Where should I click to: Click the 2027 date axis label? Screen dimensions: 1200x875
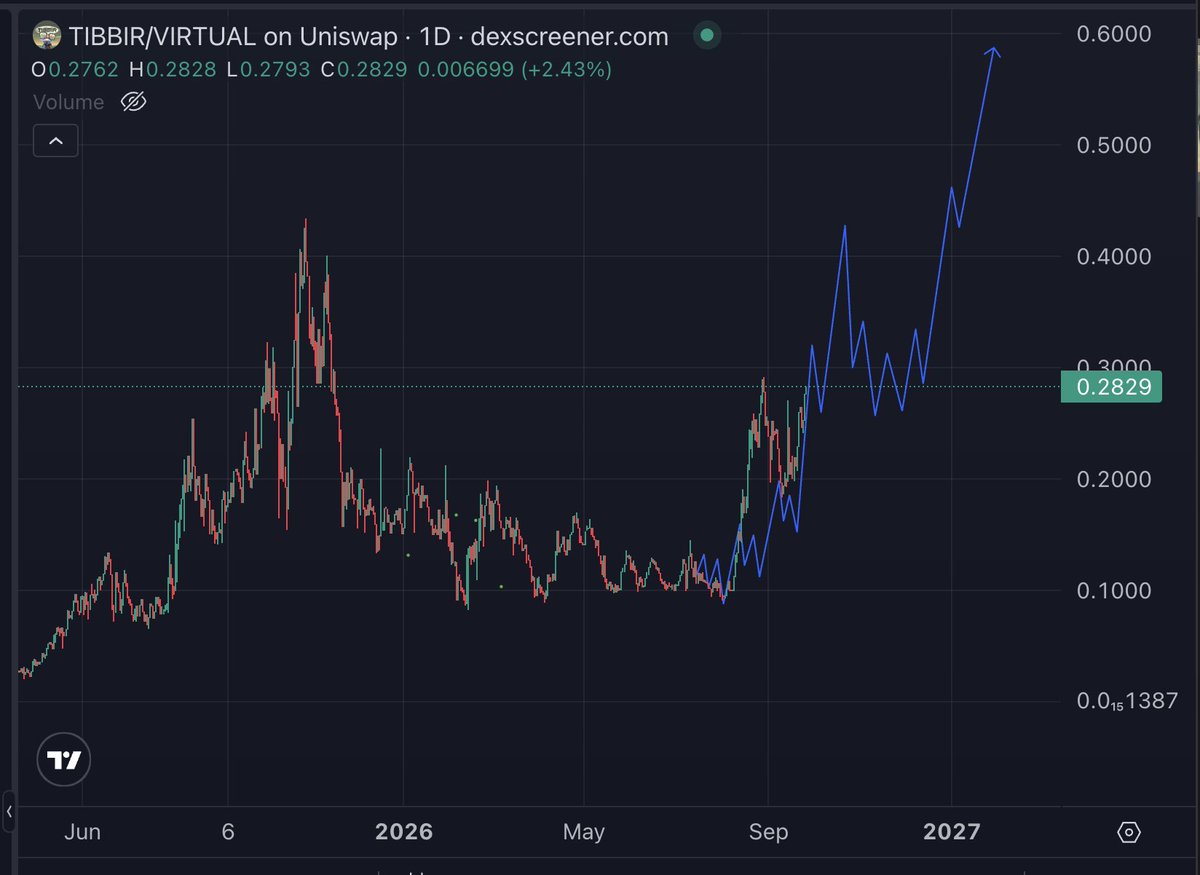[x=952, y=832]
